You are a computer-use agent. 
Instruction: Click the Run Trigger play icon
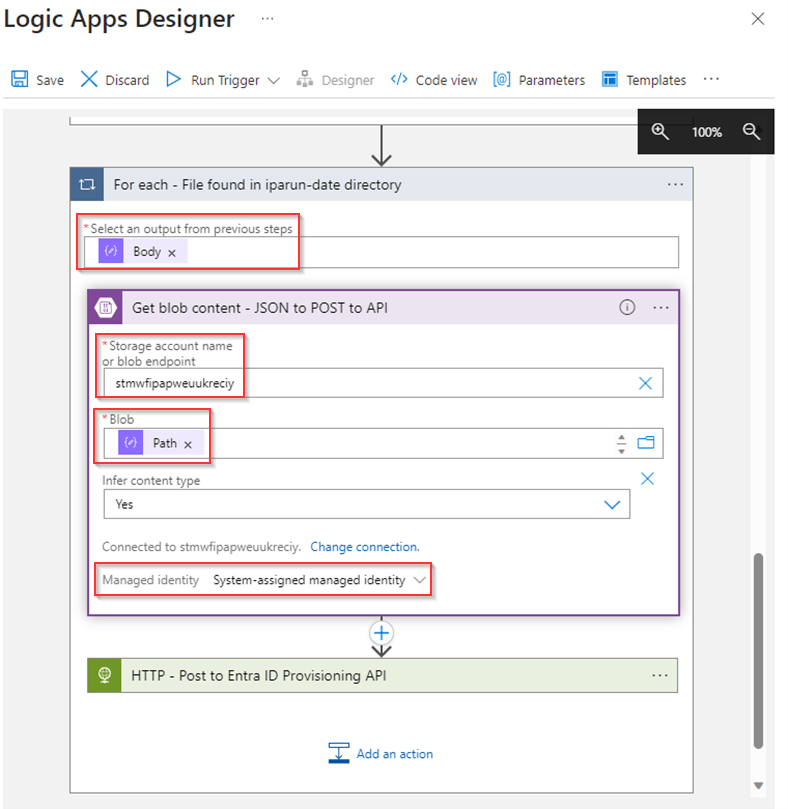(x=173, y=80)
